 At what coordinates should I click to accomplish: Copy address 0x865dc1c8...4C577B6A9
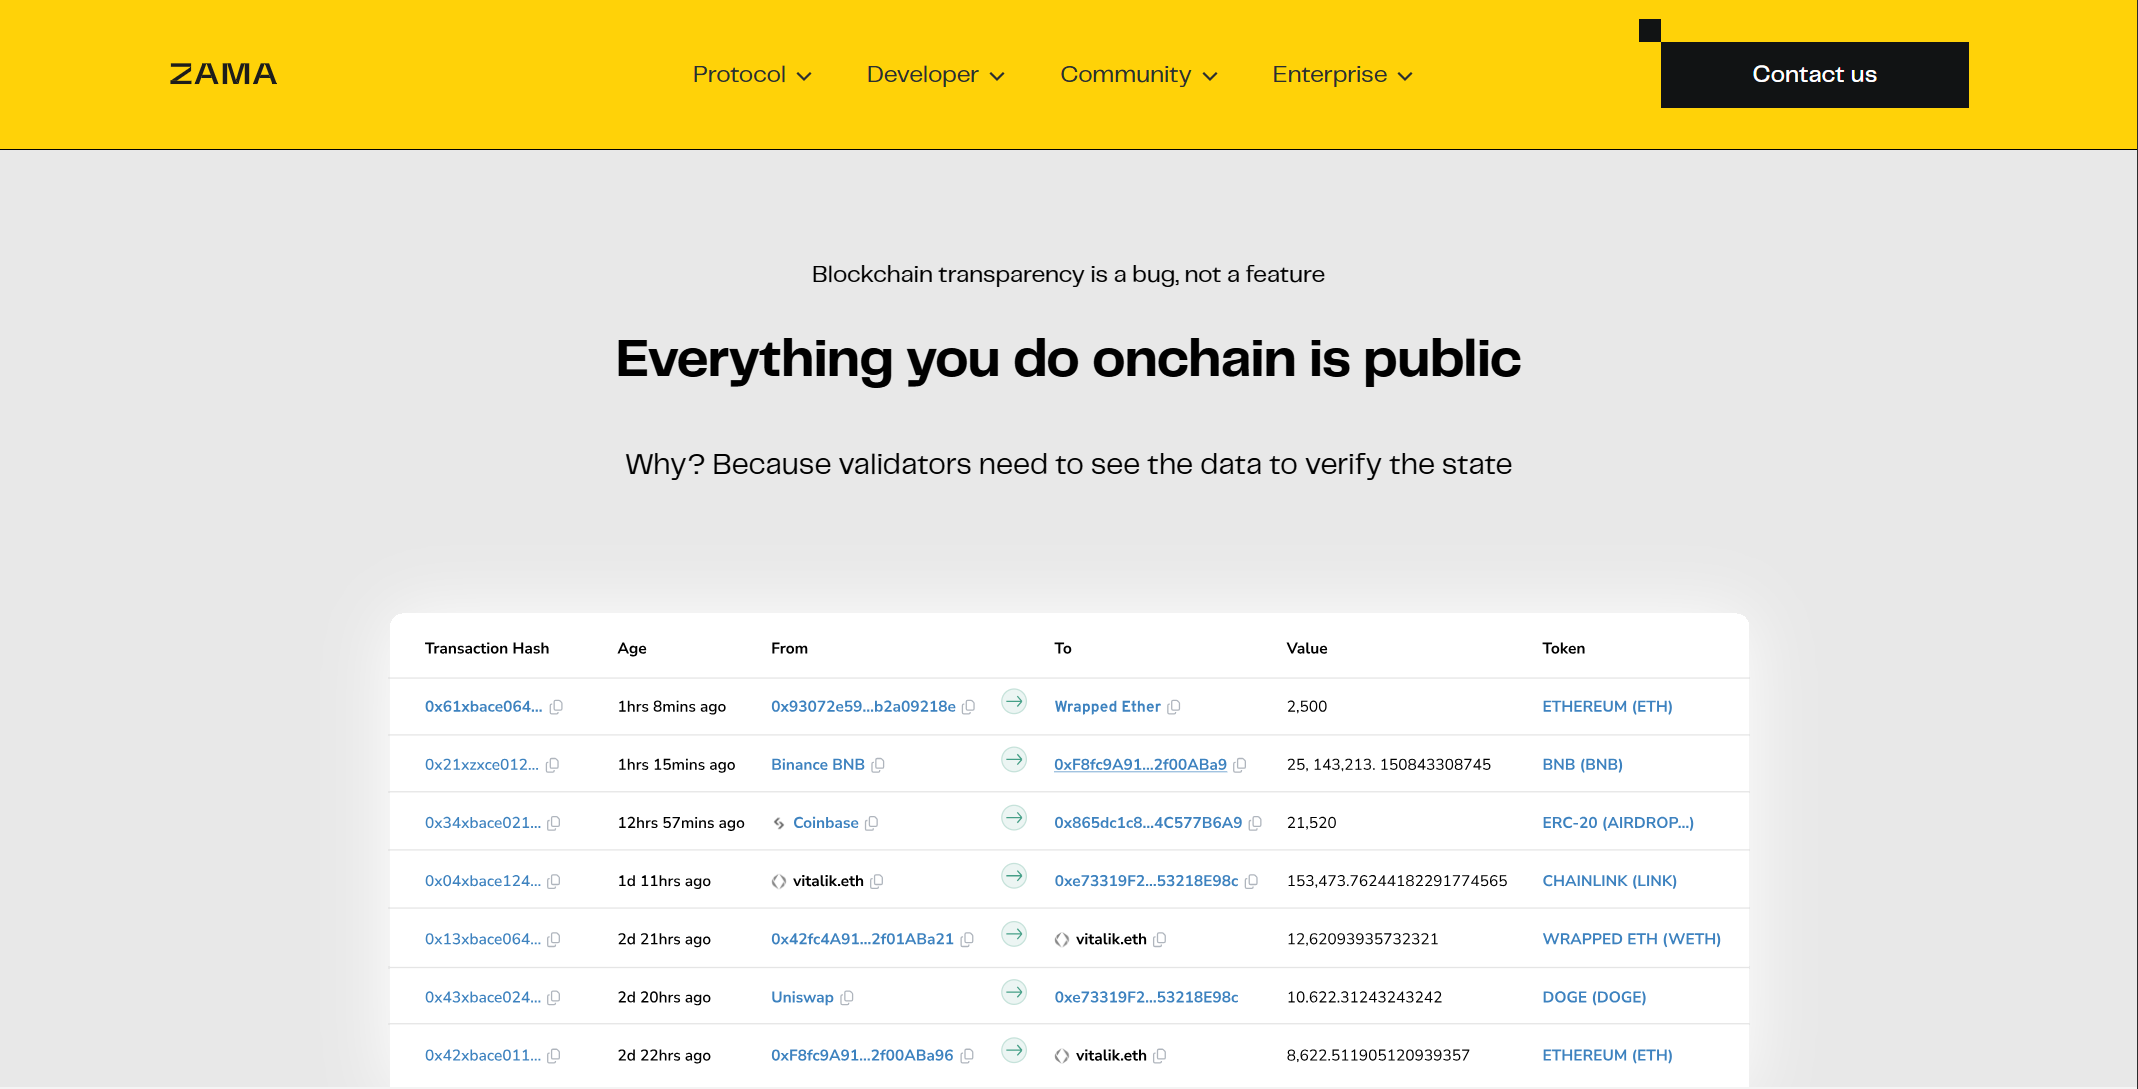pos(1255,823)
